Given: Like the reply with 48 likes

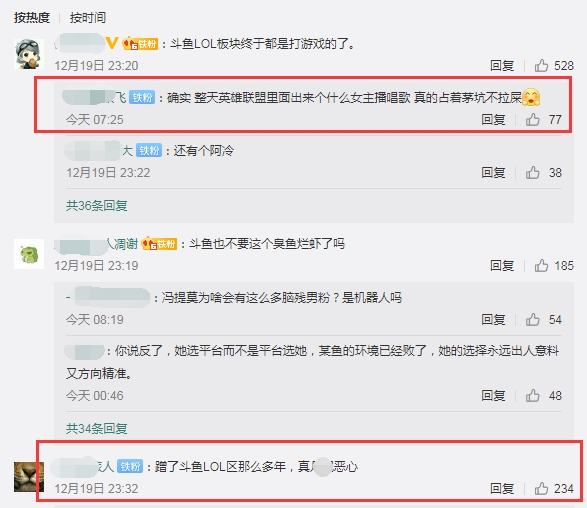Looking at the screenshot, I should click(x=532, y=395).
